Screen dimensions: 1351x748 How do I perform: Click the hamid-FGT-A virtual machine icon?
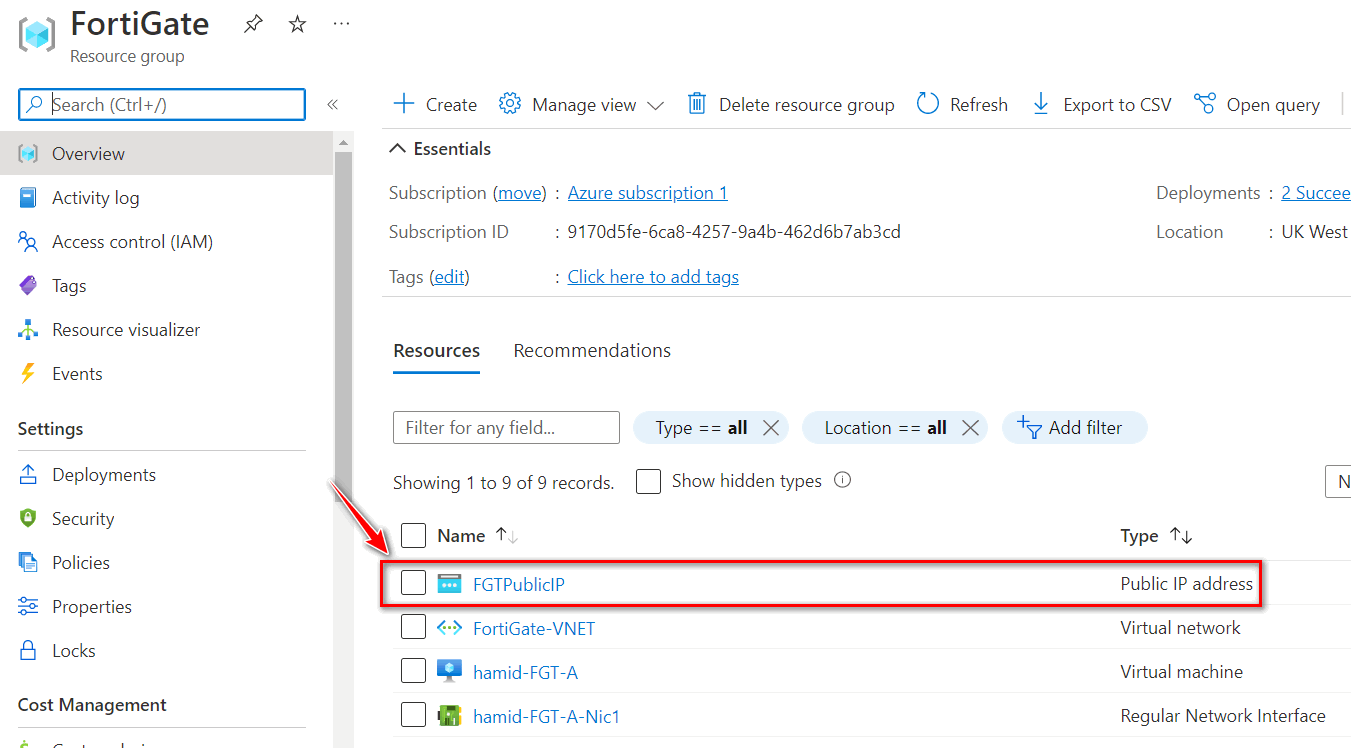pyautogui.click(x=449, y=672)
